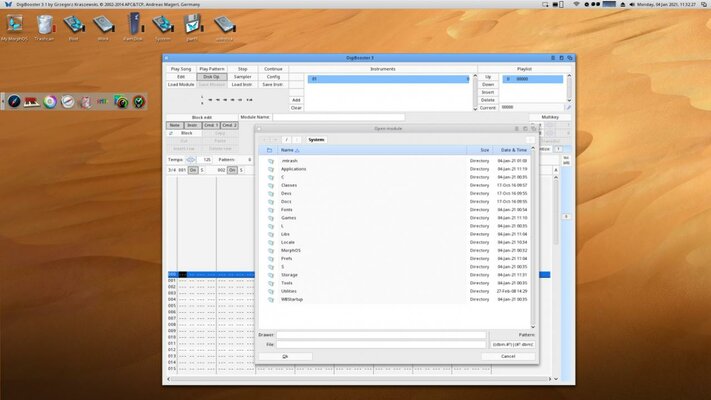Launch the camera gauge icon in the dock
Screen dimensions: 711x400
pos(121,102)
